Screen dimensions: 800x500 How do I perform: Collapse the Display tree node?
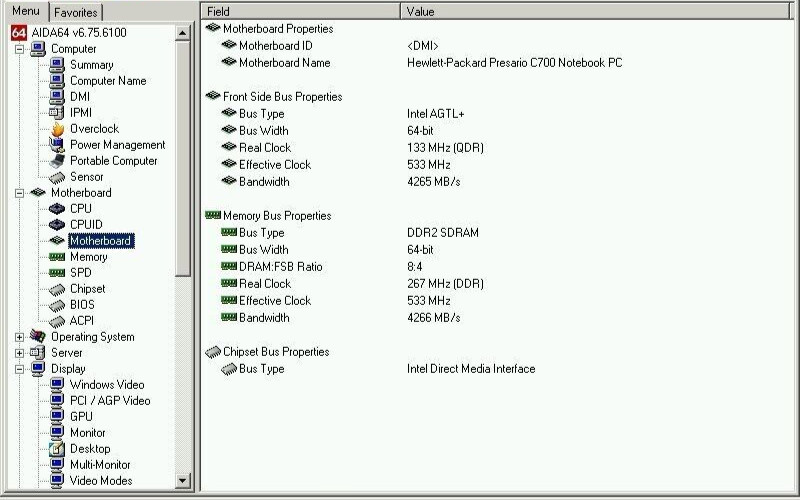[19, 369]
